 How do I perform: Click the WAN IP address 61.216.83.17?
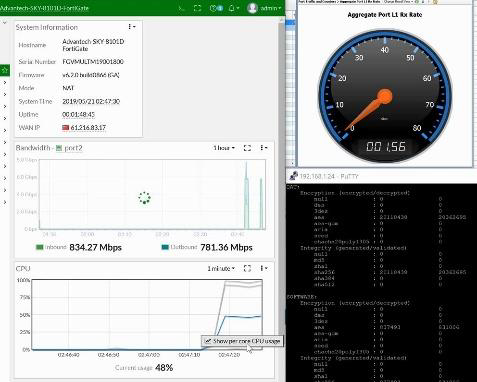(x=88, y=128)
